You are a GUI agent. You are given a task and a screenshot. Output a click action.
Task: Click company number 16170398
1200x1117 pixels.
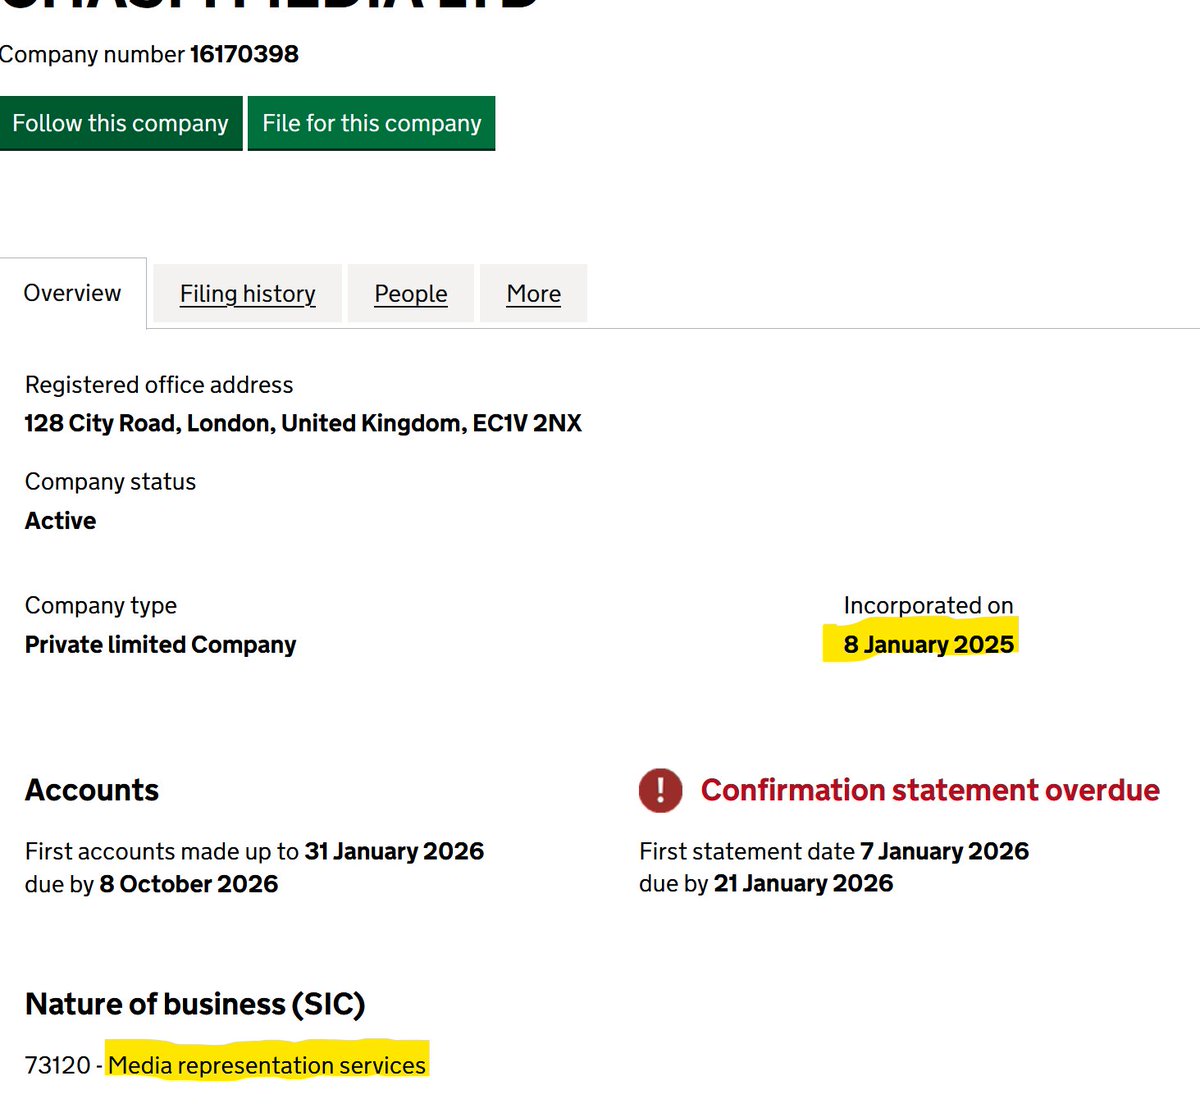click(x=244, y=54)
